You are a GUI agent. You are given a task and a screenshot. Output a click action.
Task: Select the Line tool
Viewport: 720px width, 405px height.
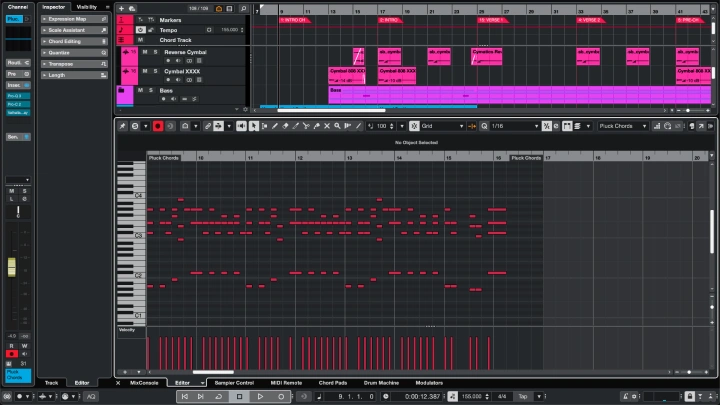(358, 126)
